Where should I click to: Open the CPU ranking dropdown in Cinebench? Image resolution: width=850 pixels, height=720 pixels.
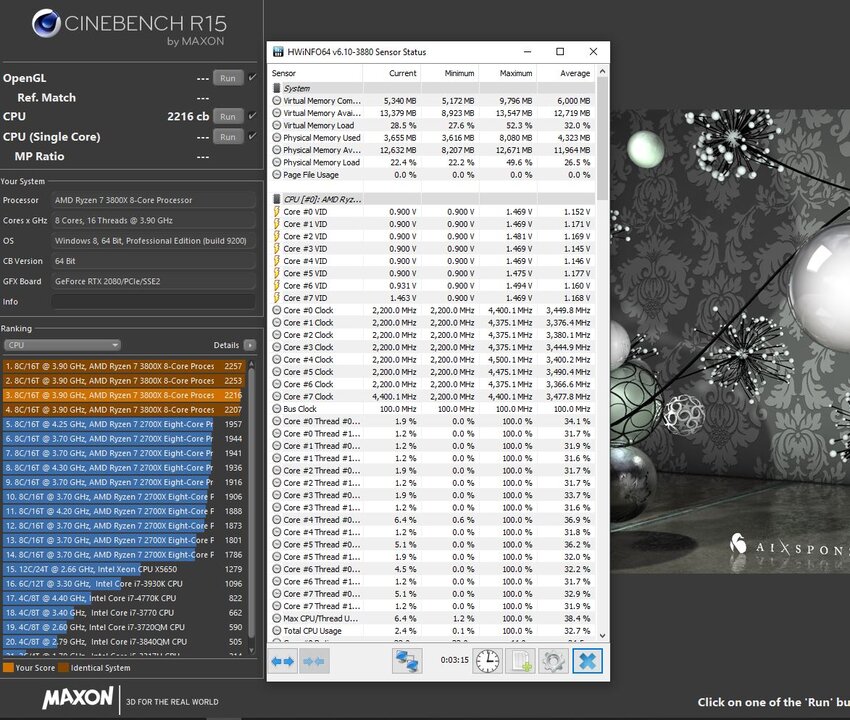(x=62, y=345)
